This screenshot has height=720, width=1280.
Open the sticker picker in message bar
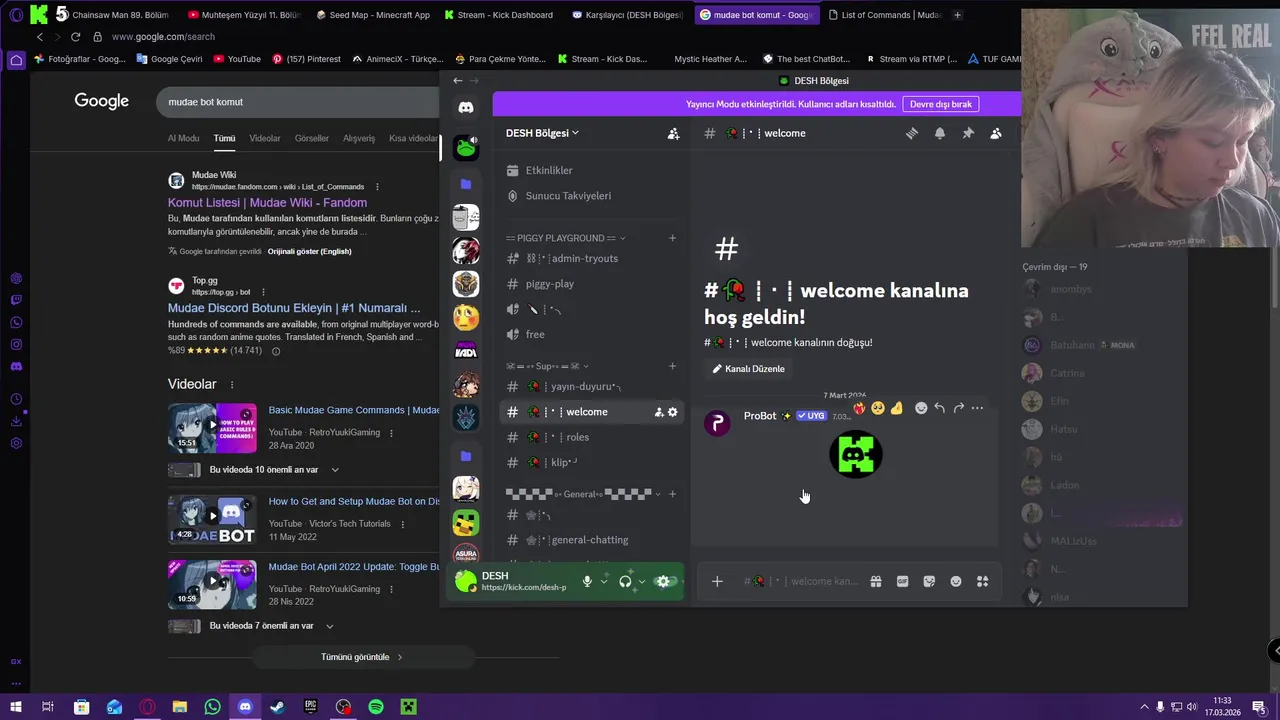click(x=929, y=581)
